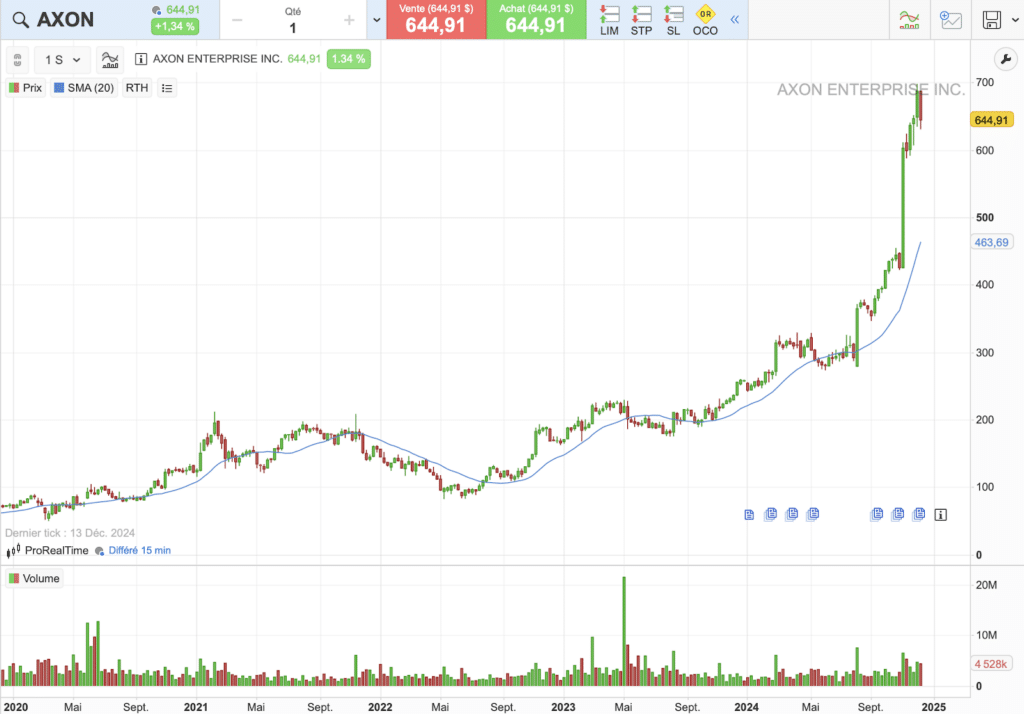1024x714 pixels.
Task: Collapse the order bar with double chevron
Action: pyautogui.click(x=735, y=20)
